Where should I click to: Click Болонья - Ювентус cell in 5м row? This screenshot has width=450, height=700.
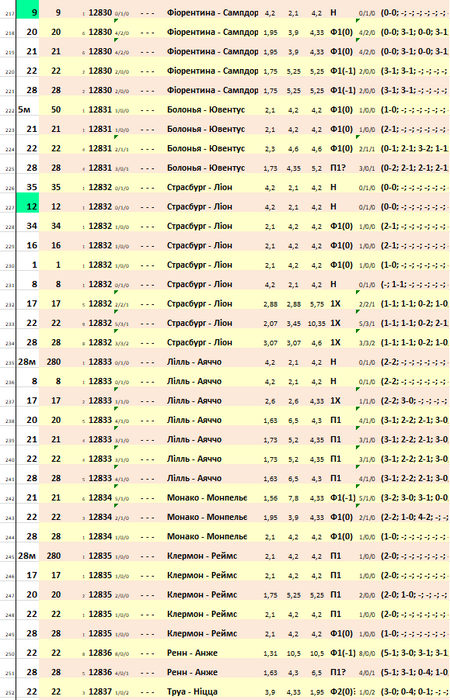click(x=206, y=109)
